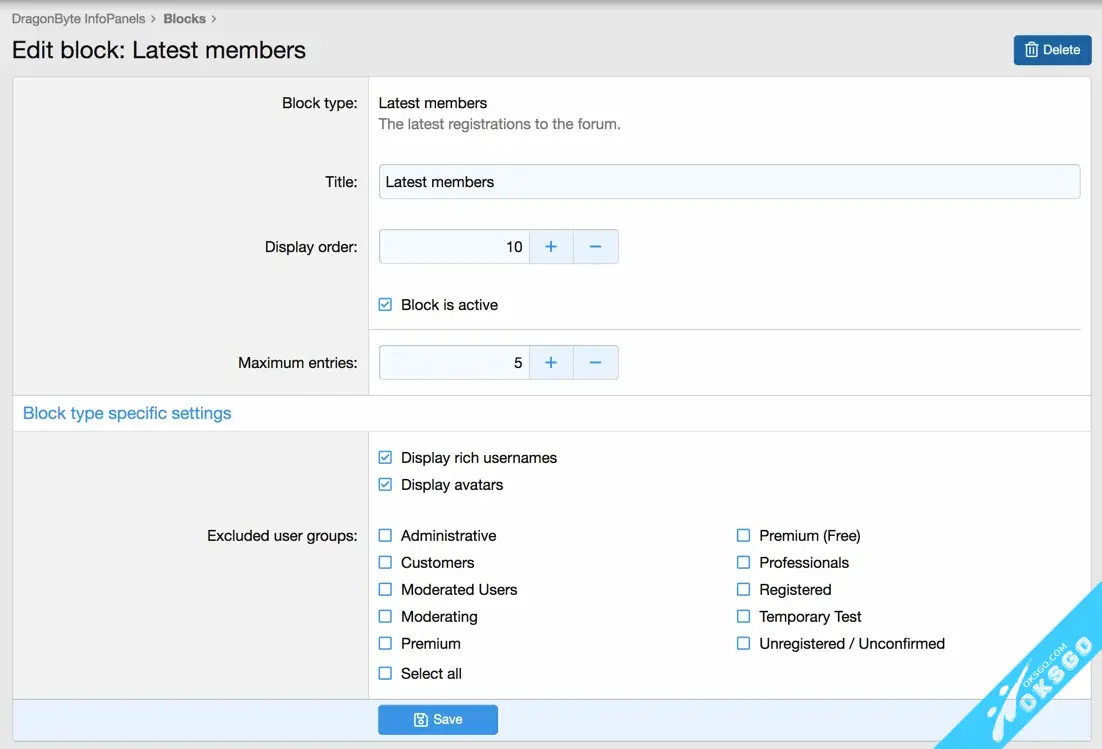Go to Blocks breadcrumb link
The image size is (1102, 749).
[184, 19]
